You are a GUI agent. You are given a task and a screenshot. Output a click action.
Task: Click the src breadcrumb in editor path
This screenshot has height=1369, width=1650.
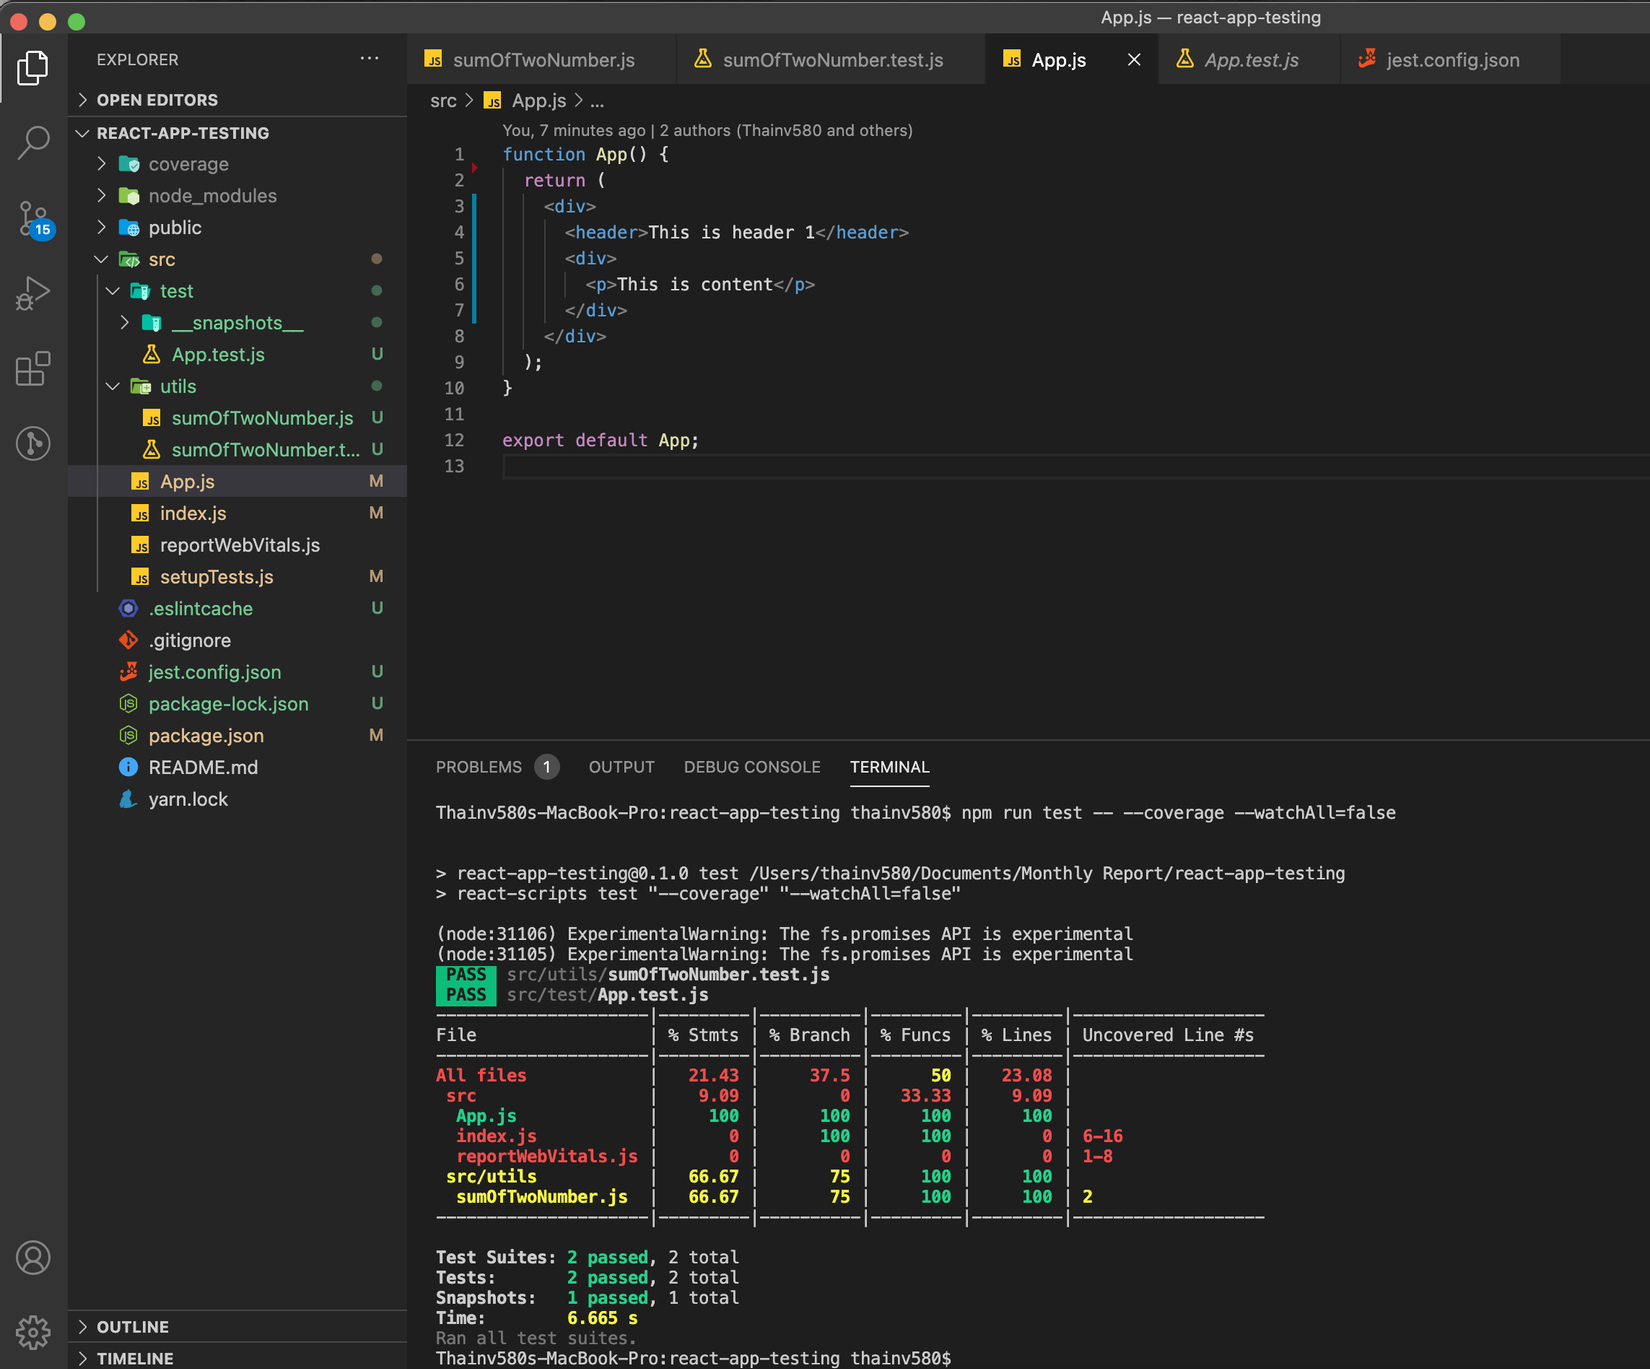tap(443, 101)
